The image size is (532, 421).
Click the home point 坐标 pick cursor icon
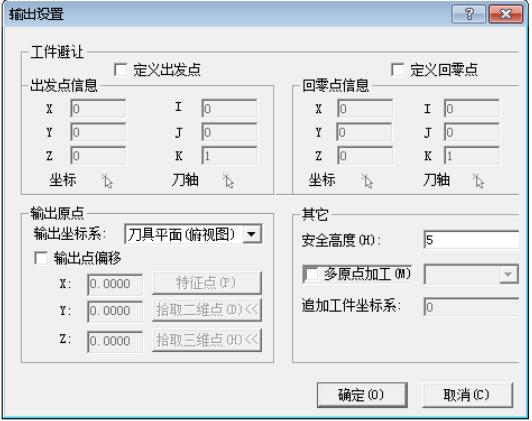367,181
